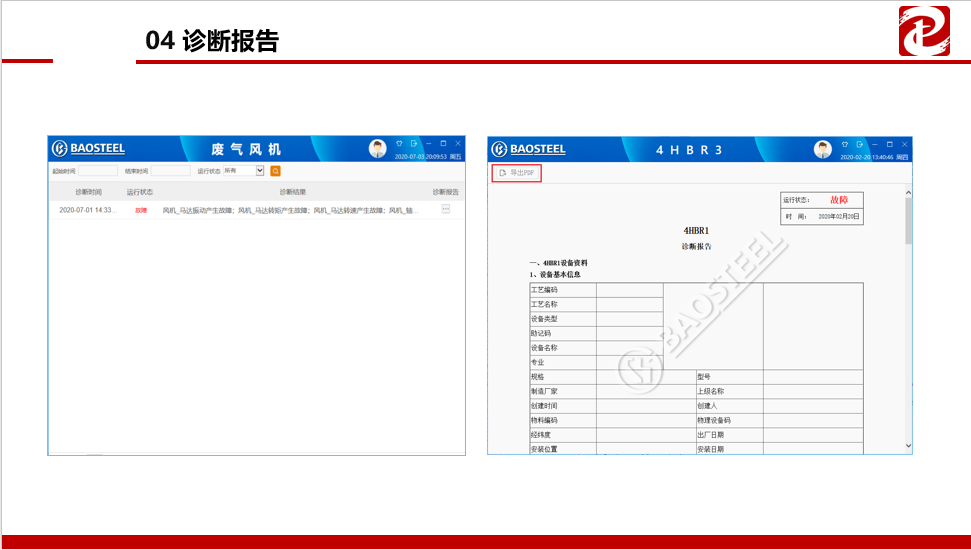
Task: Click the 起始时间 start time input field
Action: point(98,171)
